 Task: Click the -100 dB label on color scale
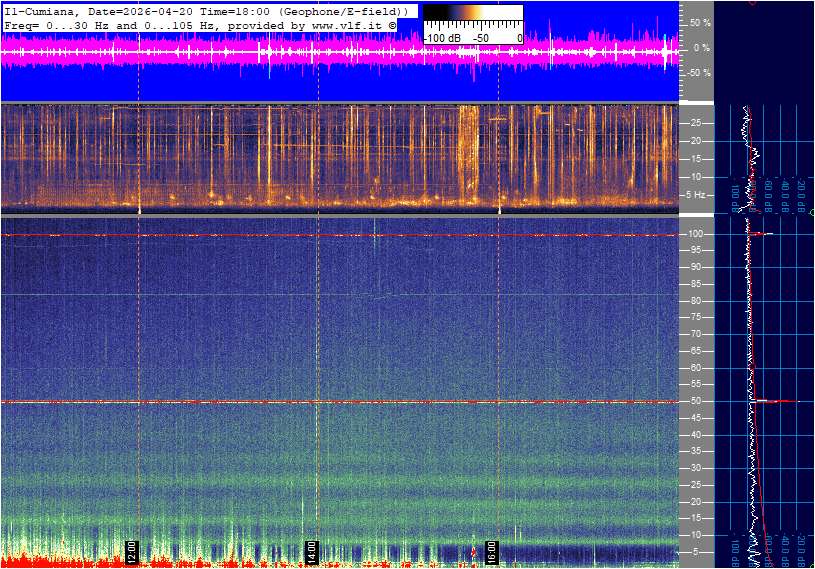click(441, 38)
